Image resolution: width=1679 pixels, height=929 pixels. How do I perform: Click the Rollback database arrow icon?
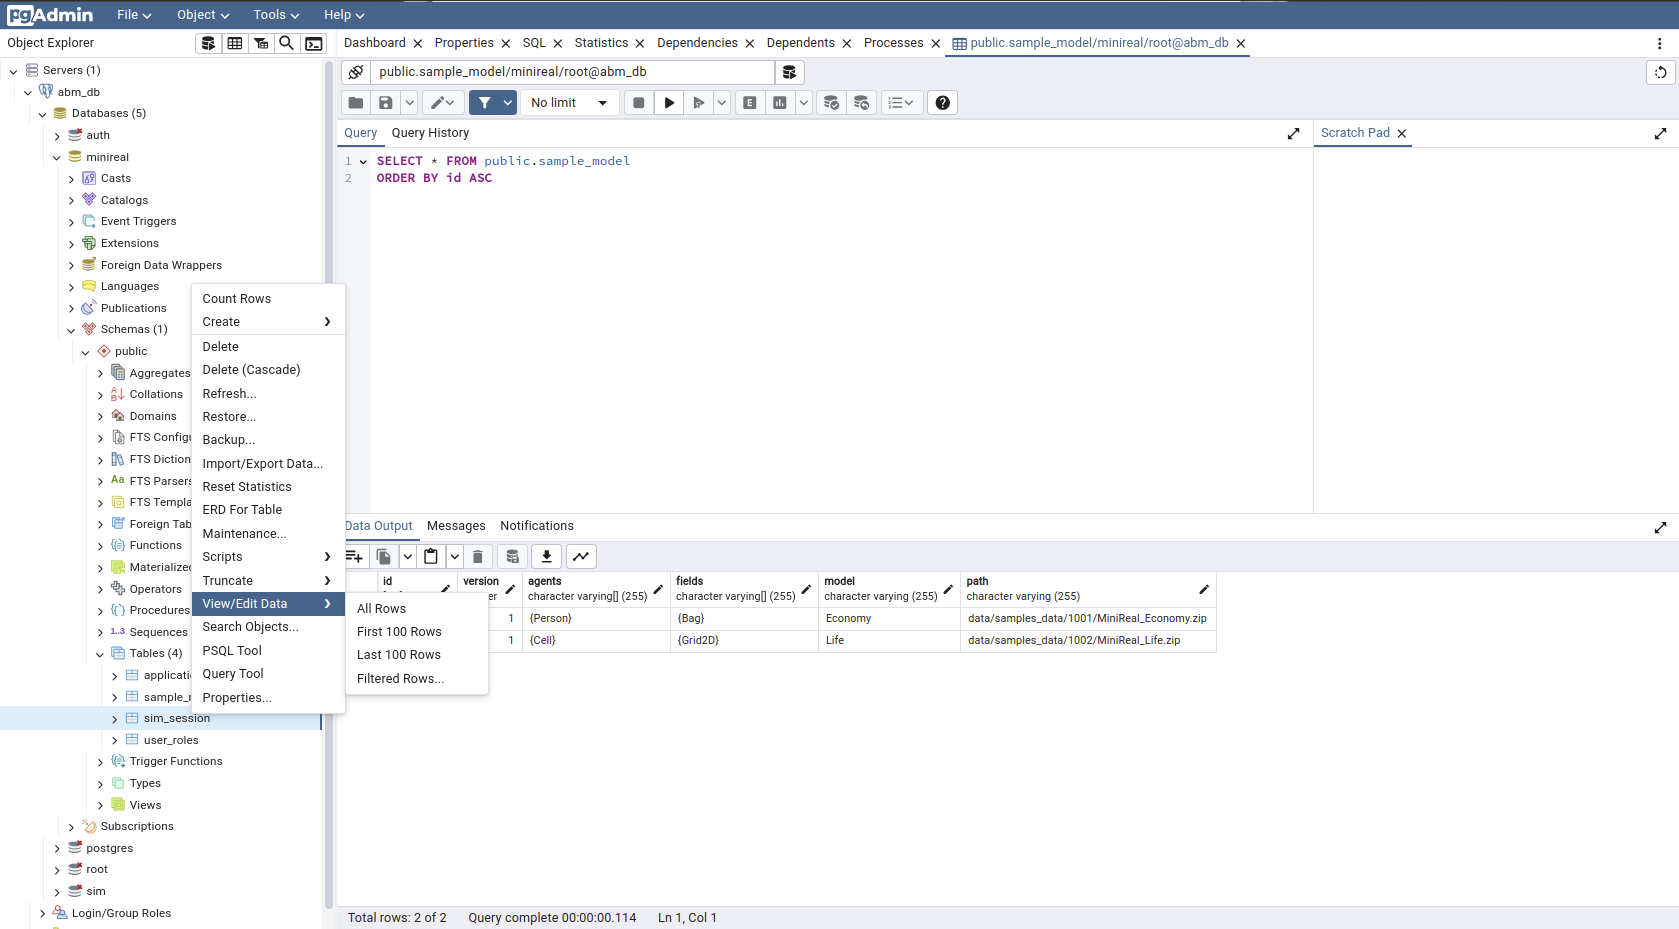[x=861, y=103]
